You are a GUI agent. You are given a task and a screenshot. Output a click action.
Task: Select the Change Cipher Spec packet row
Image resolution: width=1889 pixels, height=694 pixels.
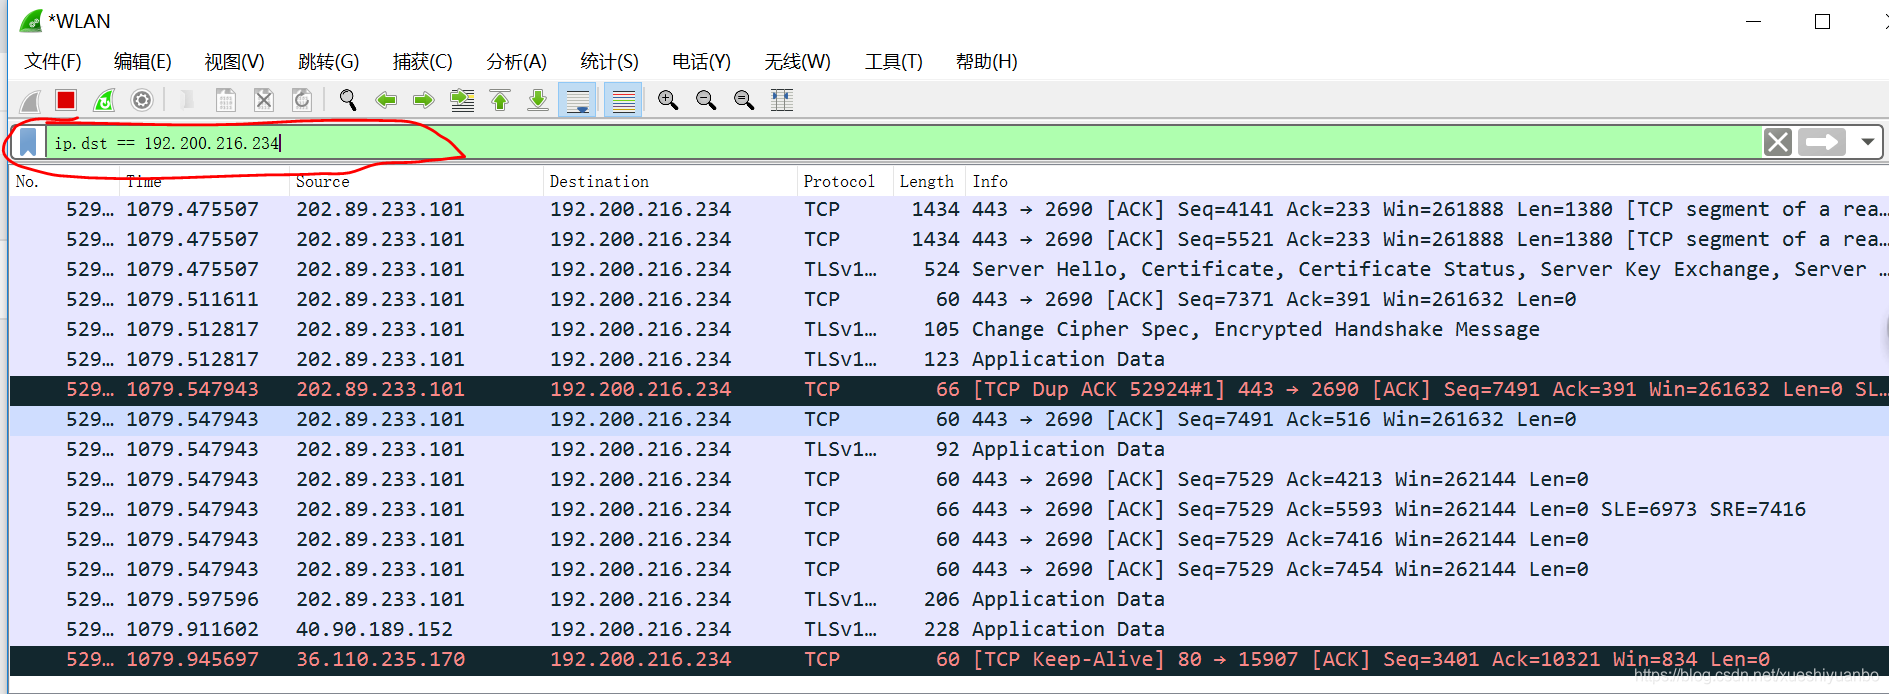click(949, 329)
